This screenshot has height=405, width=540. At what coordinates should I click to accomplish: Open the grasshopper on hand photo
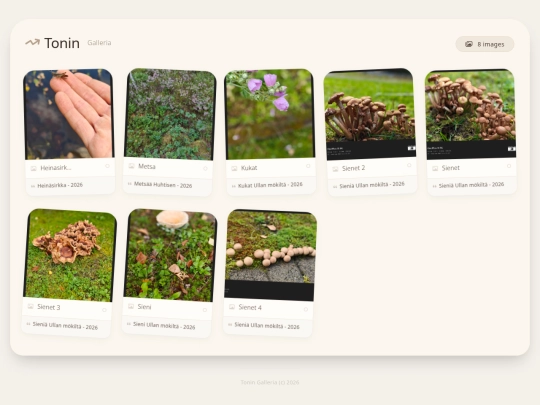point(69,114)
